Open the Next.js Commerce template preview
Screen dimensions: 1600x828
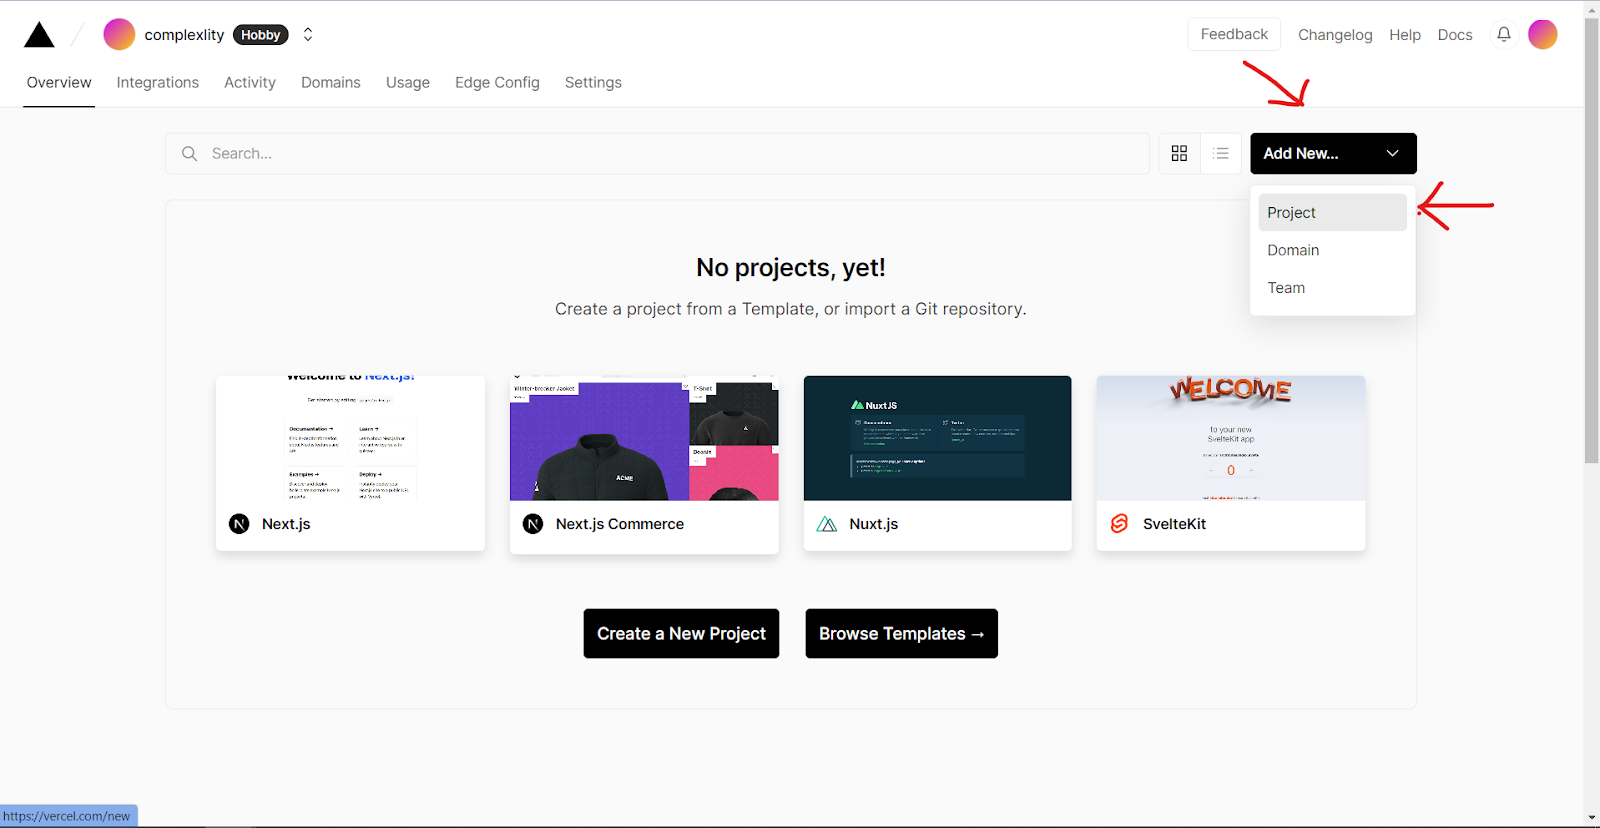click(x=644, y=438)
